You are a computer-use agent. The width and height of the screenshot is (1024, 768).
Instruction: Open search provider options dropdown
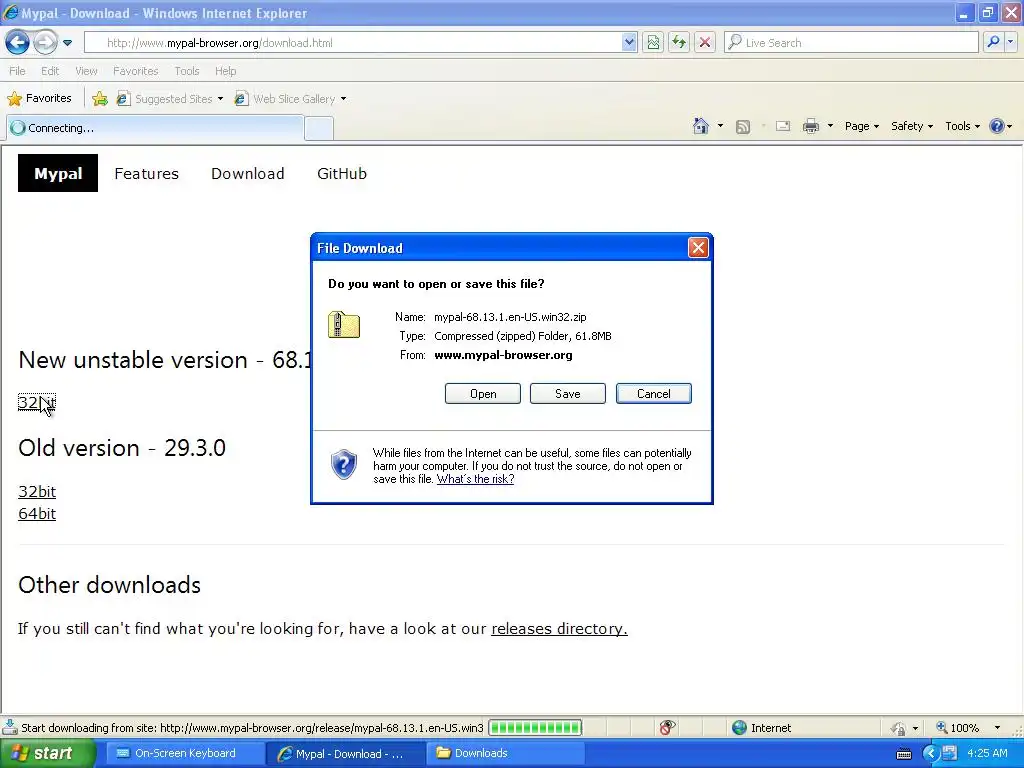1011,42
